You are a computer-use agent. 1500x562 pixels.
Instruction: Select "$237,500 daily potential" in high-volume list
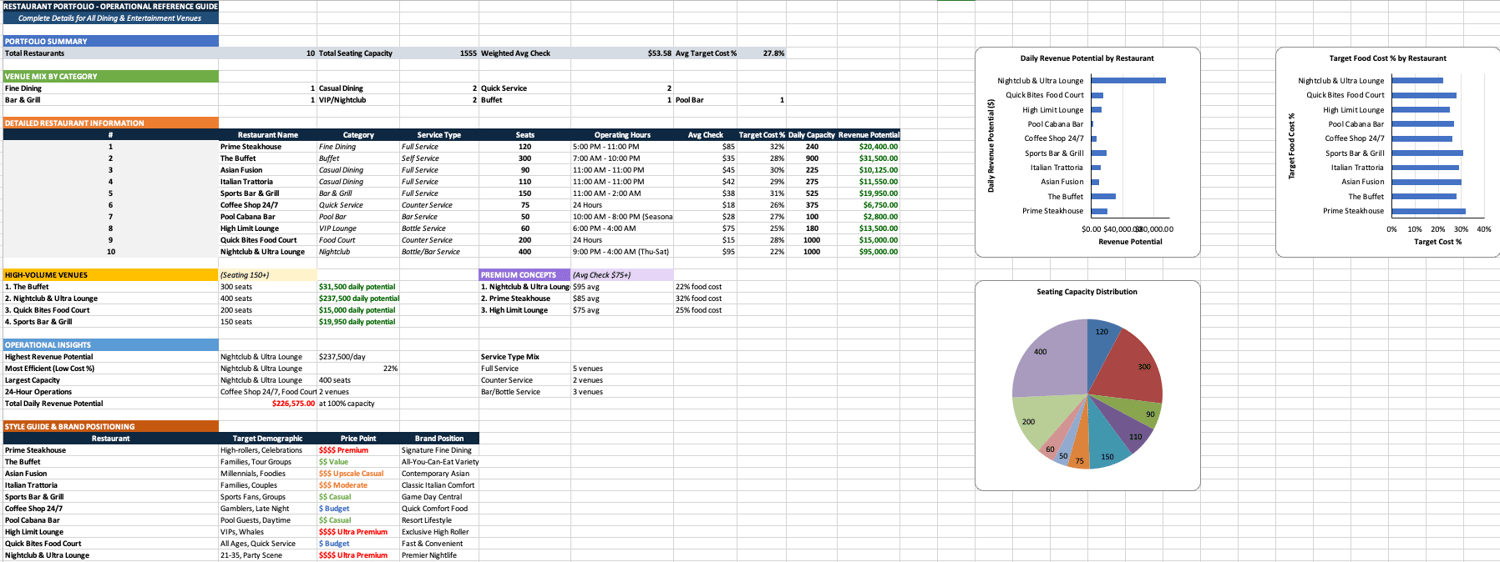358,298
